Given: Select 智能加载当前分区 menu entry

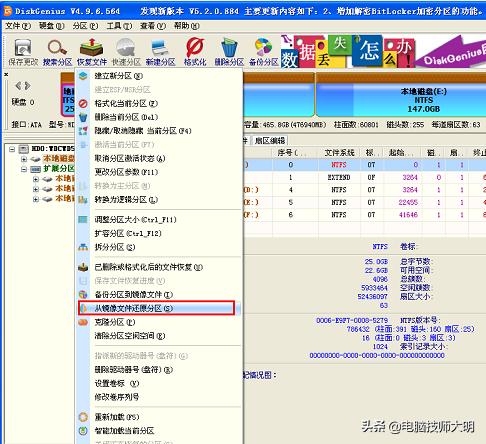Looking at the screenshot, I should (159, 431).
